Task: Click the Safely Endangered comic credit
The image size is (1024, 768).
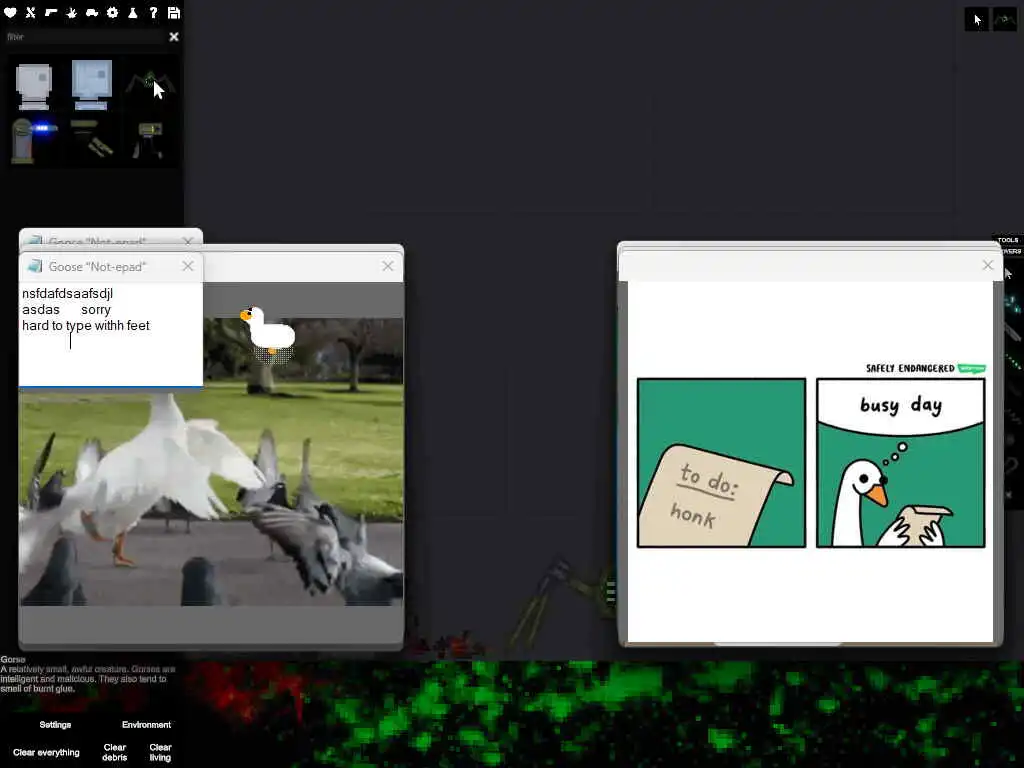Action: 925,368
